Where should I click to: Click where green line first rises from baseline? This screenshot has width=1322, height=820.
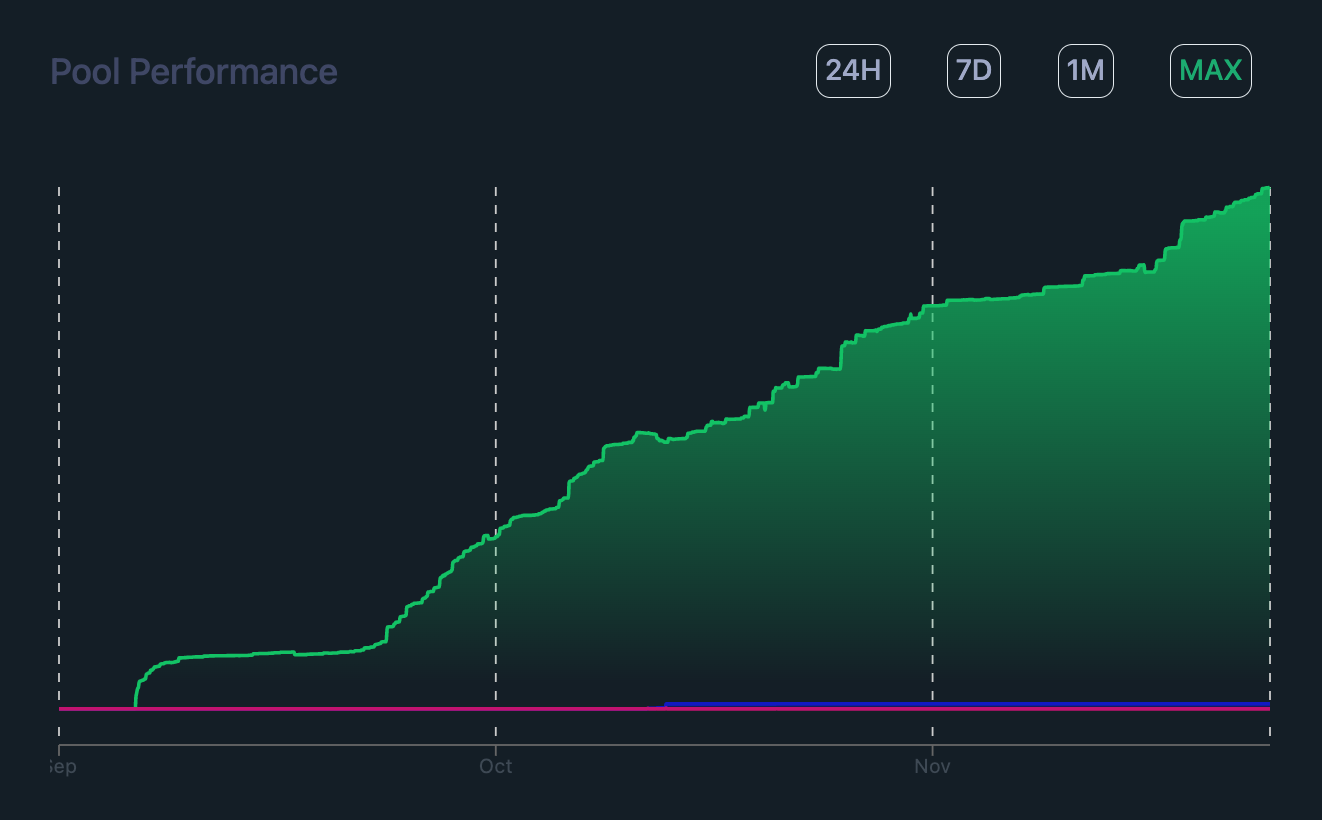(x=136, y=700)
